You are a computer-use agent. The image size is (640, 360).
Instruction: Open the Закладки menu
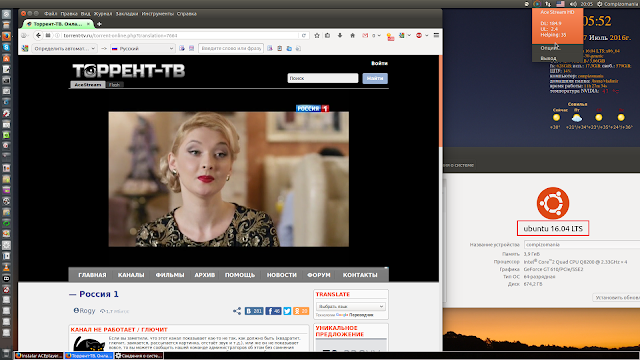[x=127, y=13]
